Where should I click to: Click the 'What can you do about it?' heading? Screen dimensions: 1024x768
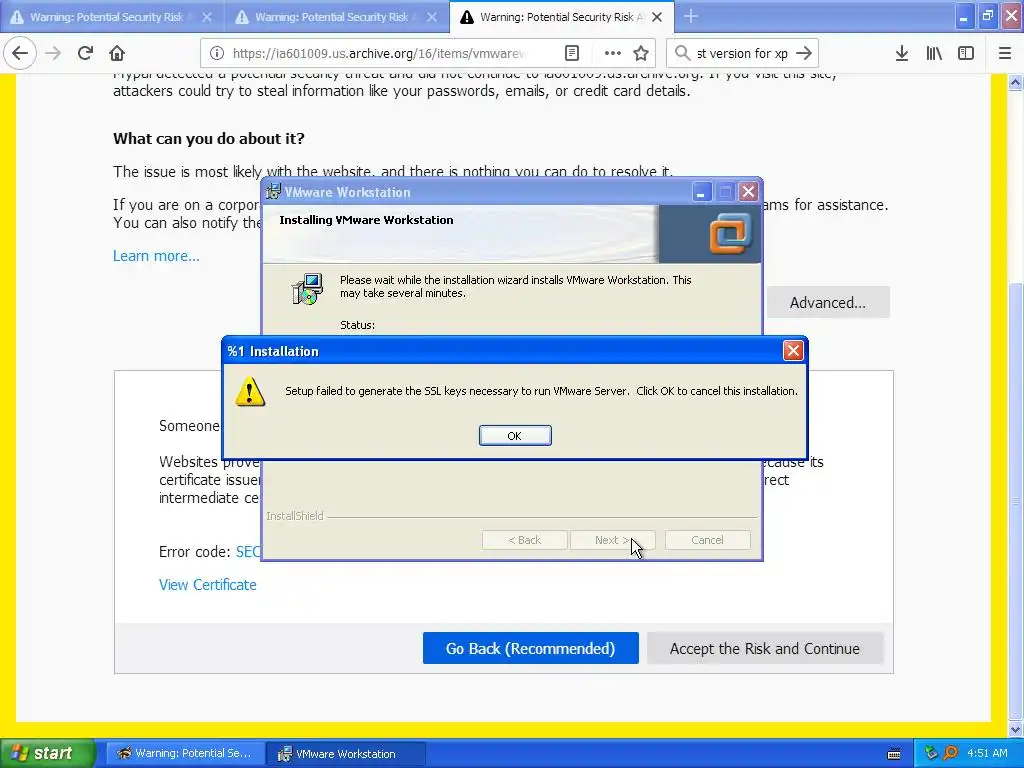(209, 138)
